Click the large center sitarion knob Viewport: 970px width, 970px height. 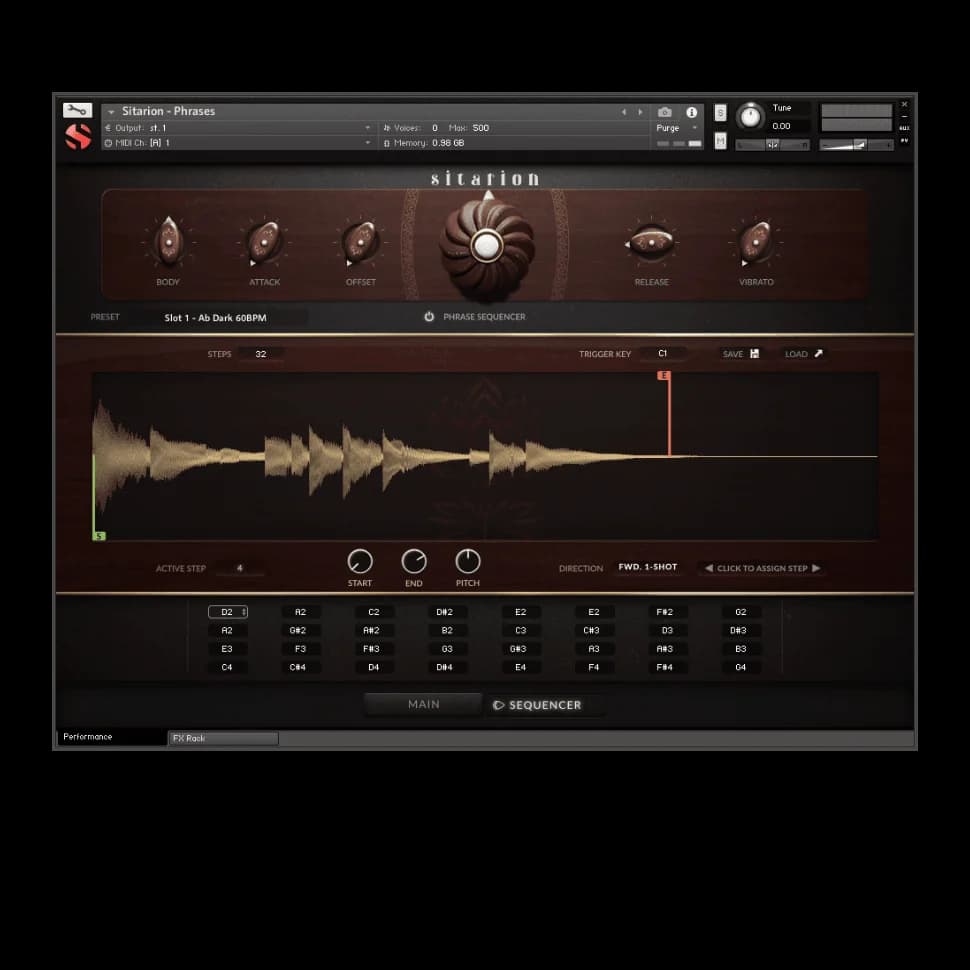coord(486,245)
